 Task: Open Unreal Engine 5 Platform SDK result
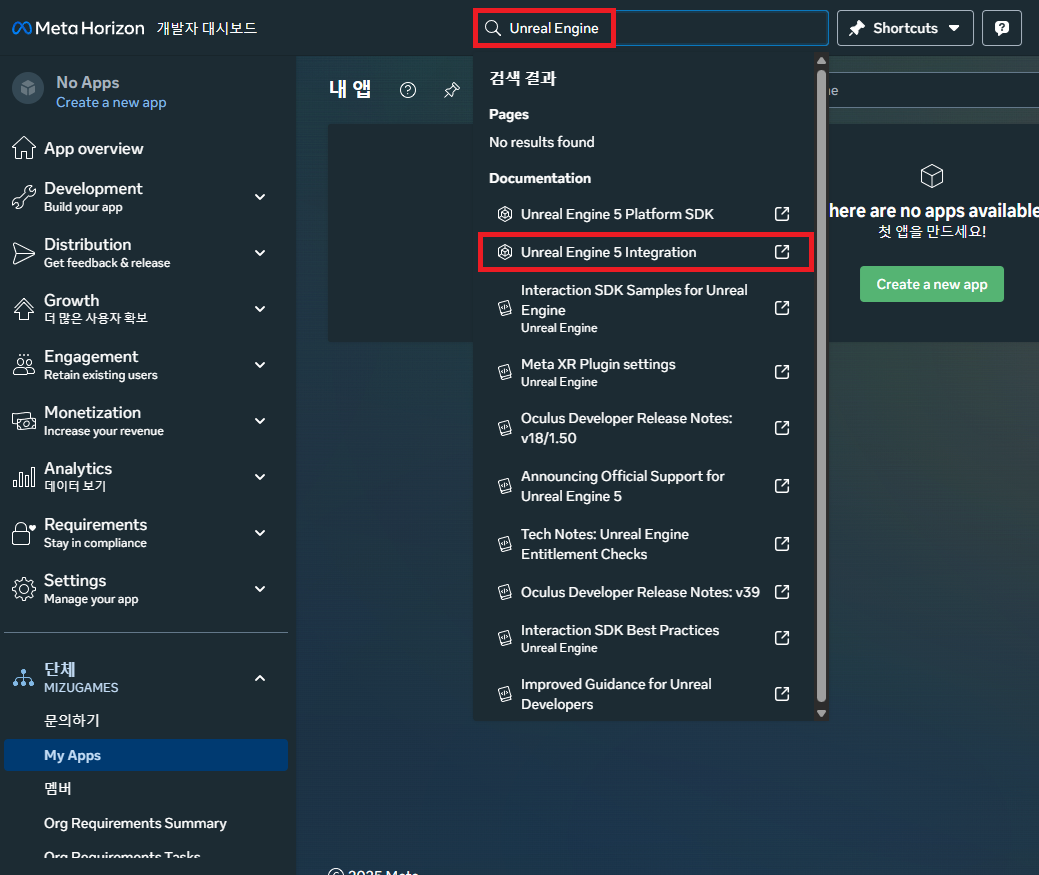pos(643,214)
